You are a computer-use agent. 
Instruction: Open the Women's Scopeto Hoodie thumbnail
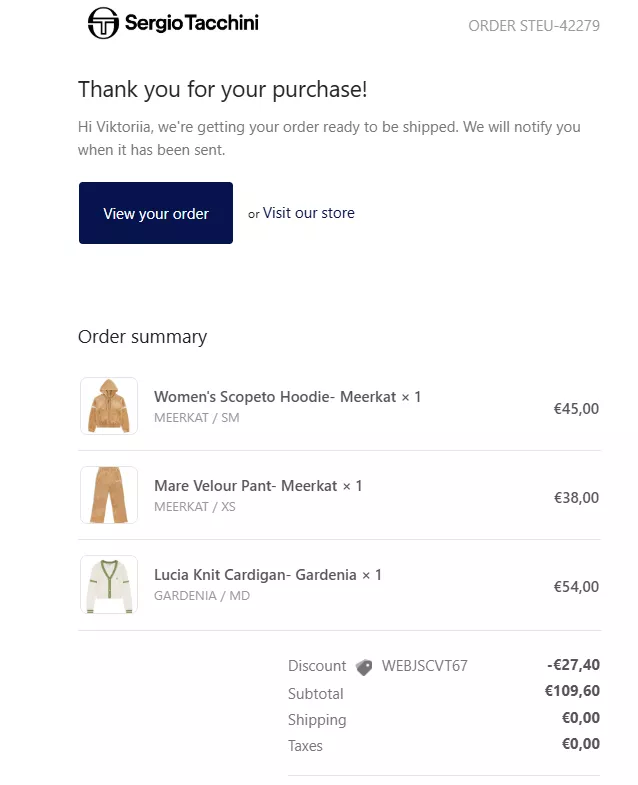pos(109,406)
